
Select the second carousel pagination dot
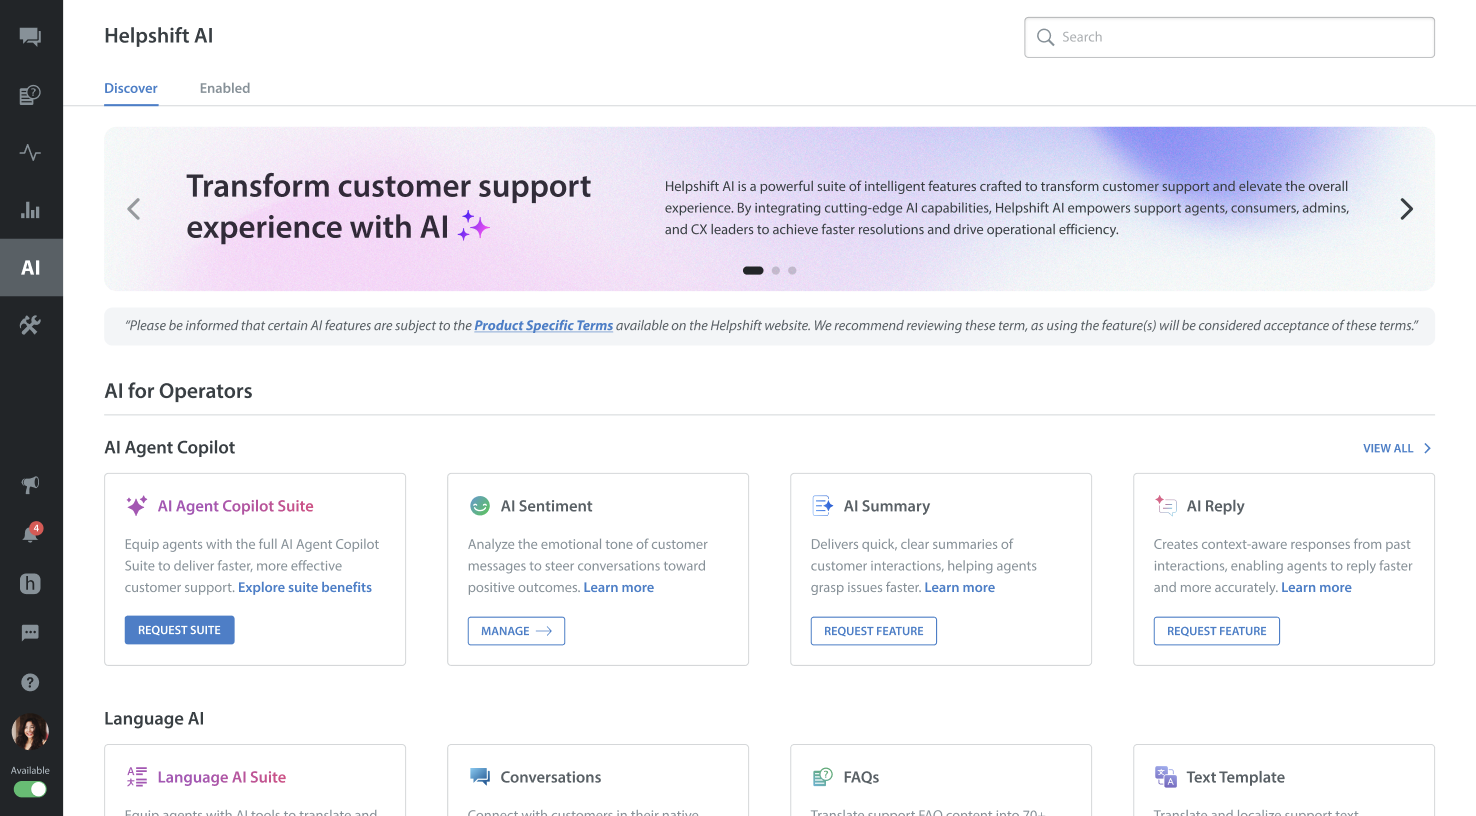click(x=776, y=270)
